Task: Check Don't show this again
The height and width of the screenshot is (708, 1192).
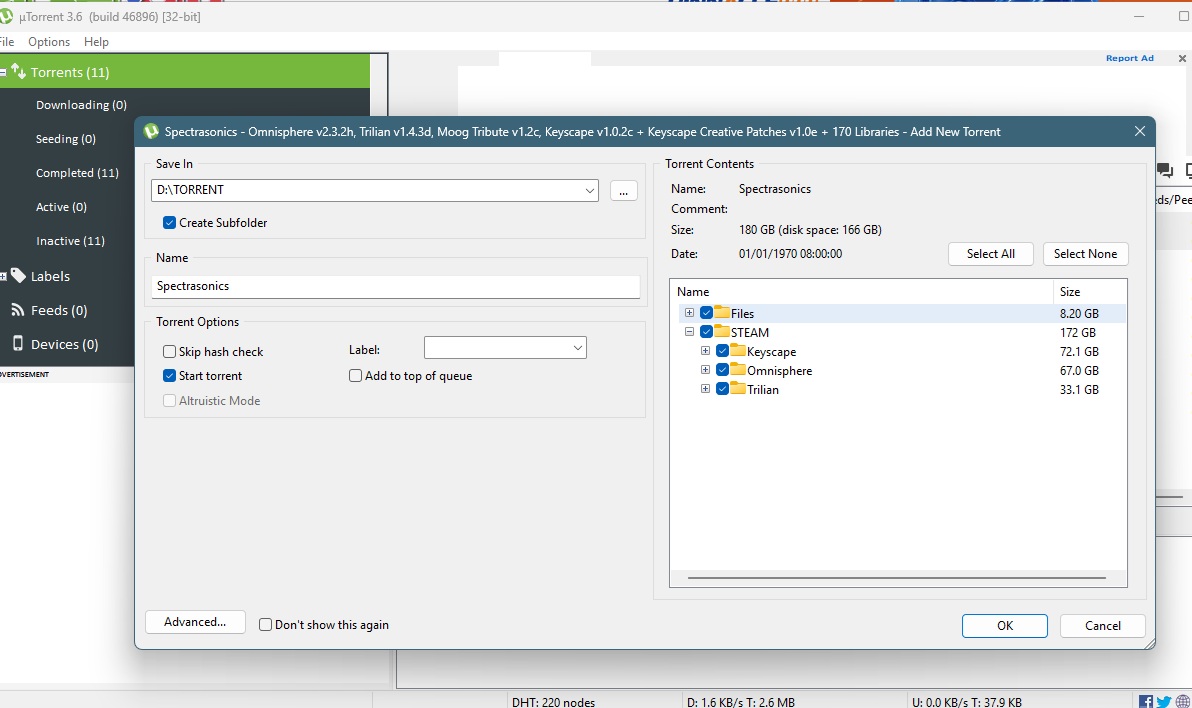Action: [265, 624]
